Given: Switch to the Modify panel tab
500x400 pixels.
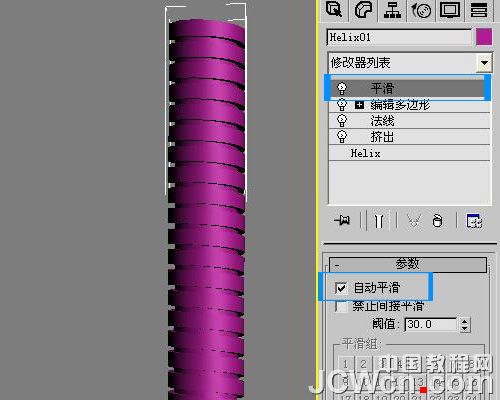Looking at the screenshot, I should point(363,10).
